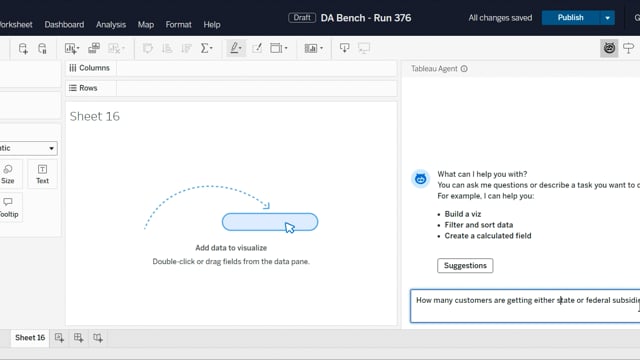
Task: Click in the Tableau Agent prompt box
Action: 525,306
